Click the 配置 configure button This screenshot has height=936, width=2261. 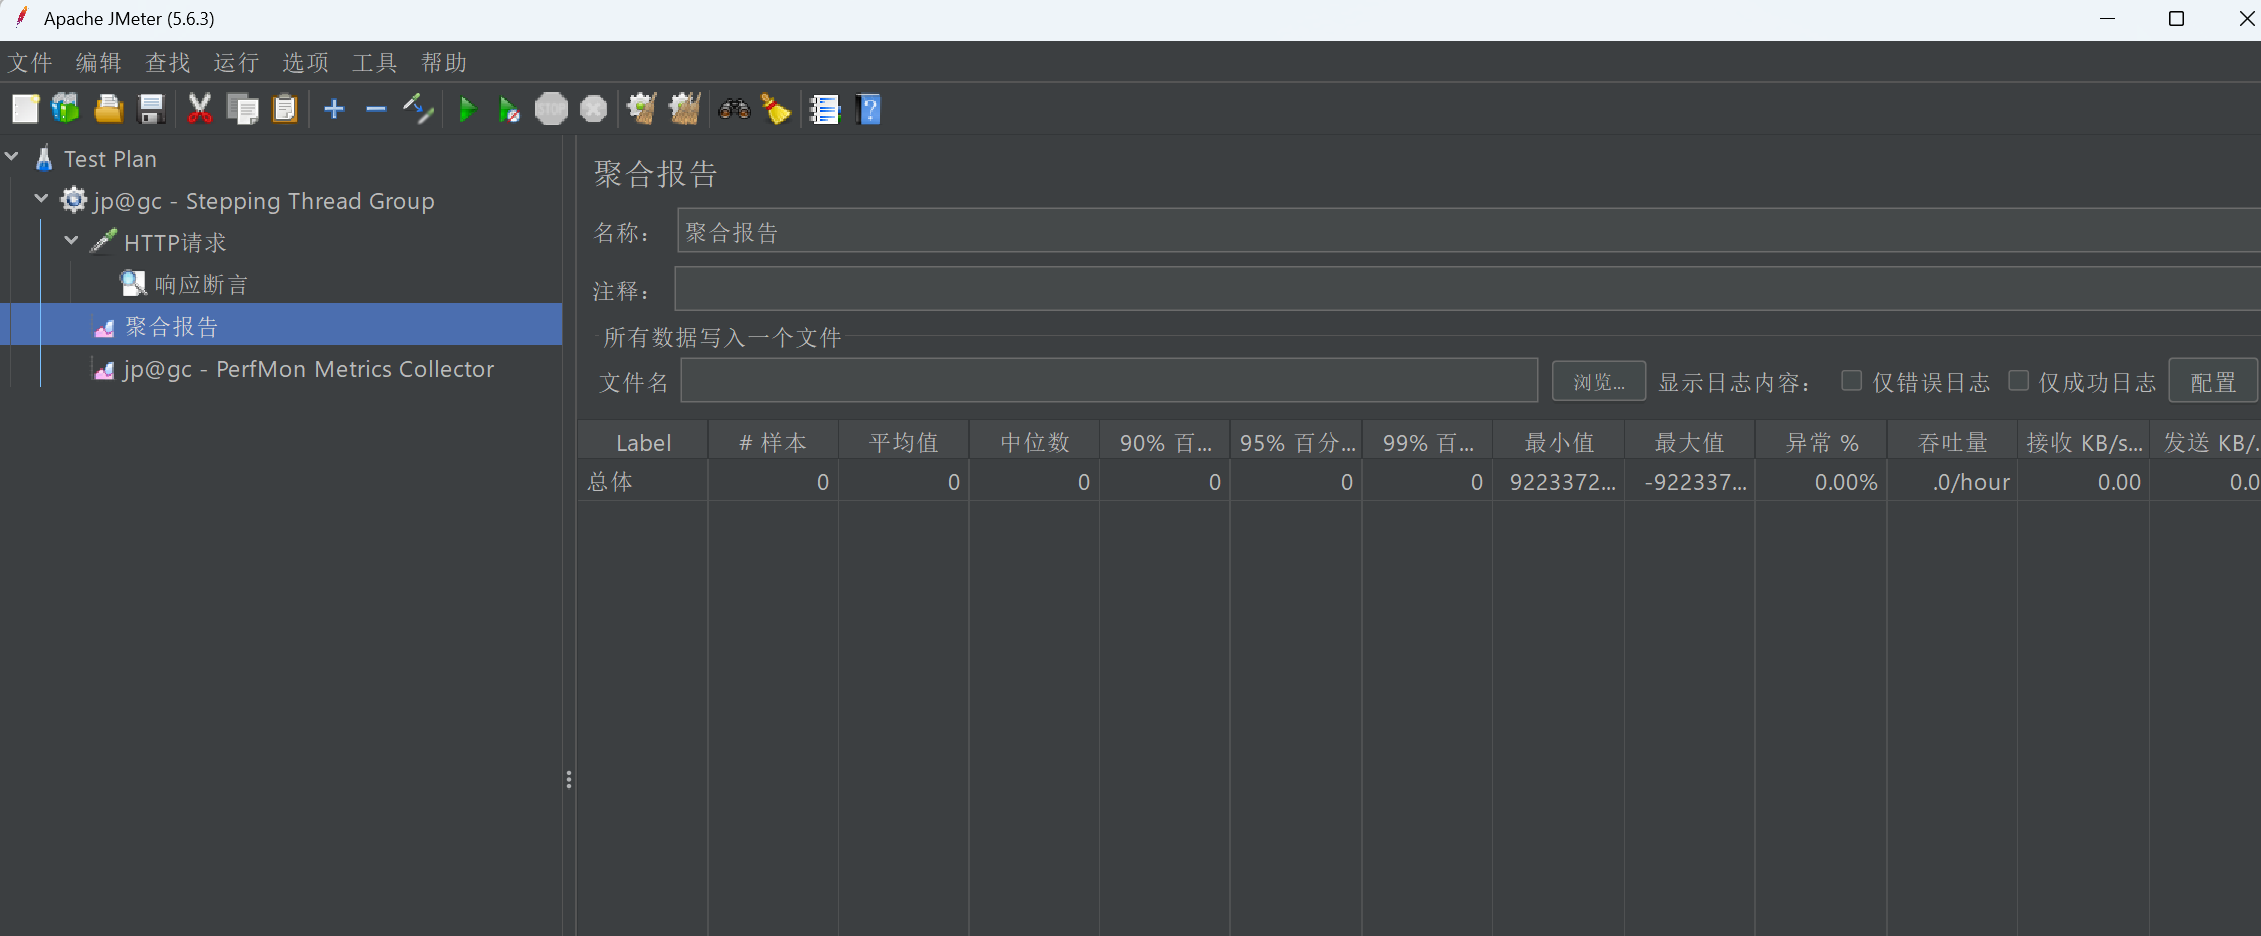pyautogui.click(x=2213, y=381)
